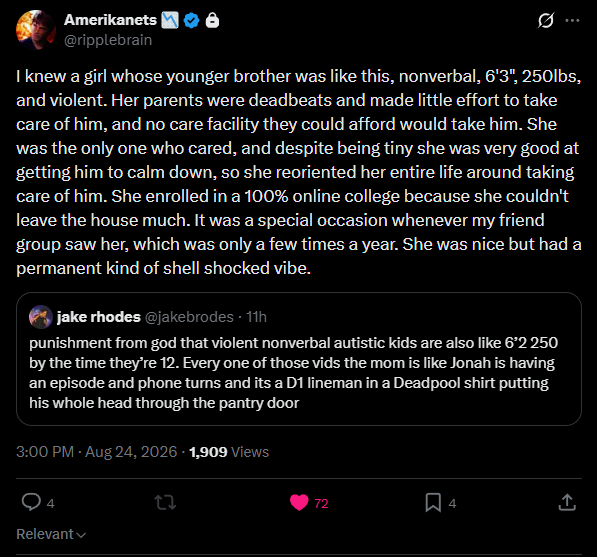This screenshot has width=597, height=557.
Task: Open the quoted jake rhodes tweet text
Action: (294, 373)
